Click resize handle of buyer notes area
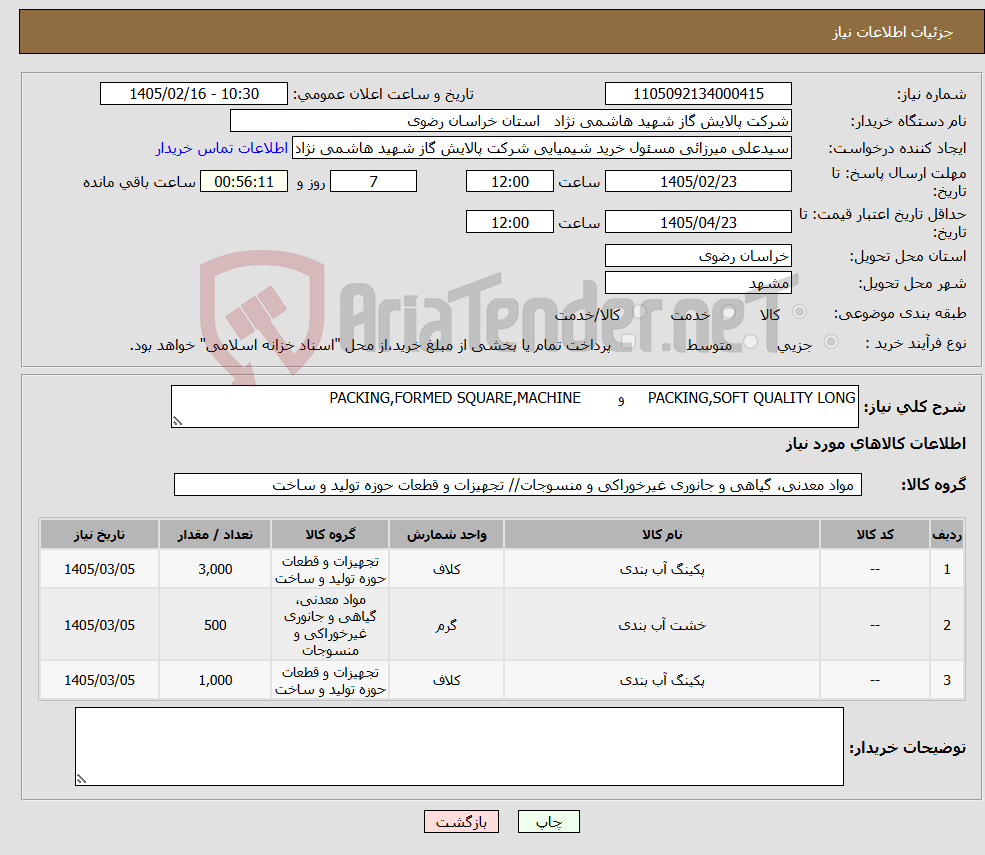The image size is (985, 855). tap(81, 780)
